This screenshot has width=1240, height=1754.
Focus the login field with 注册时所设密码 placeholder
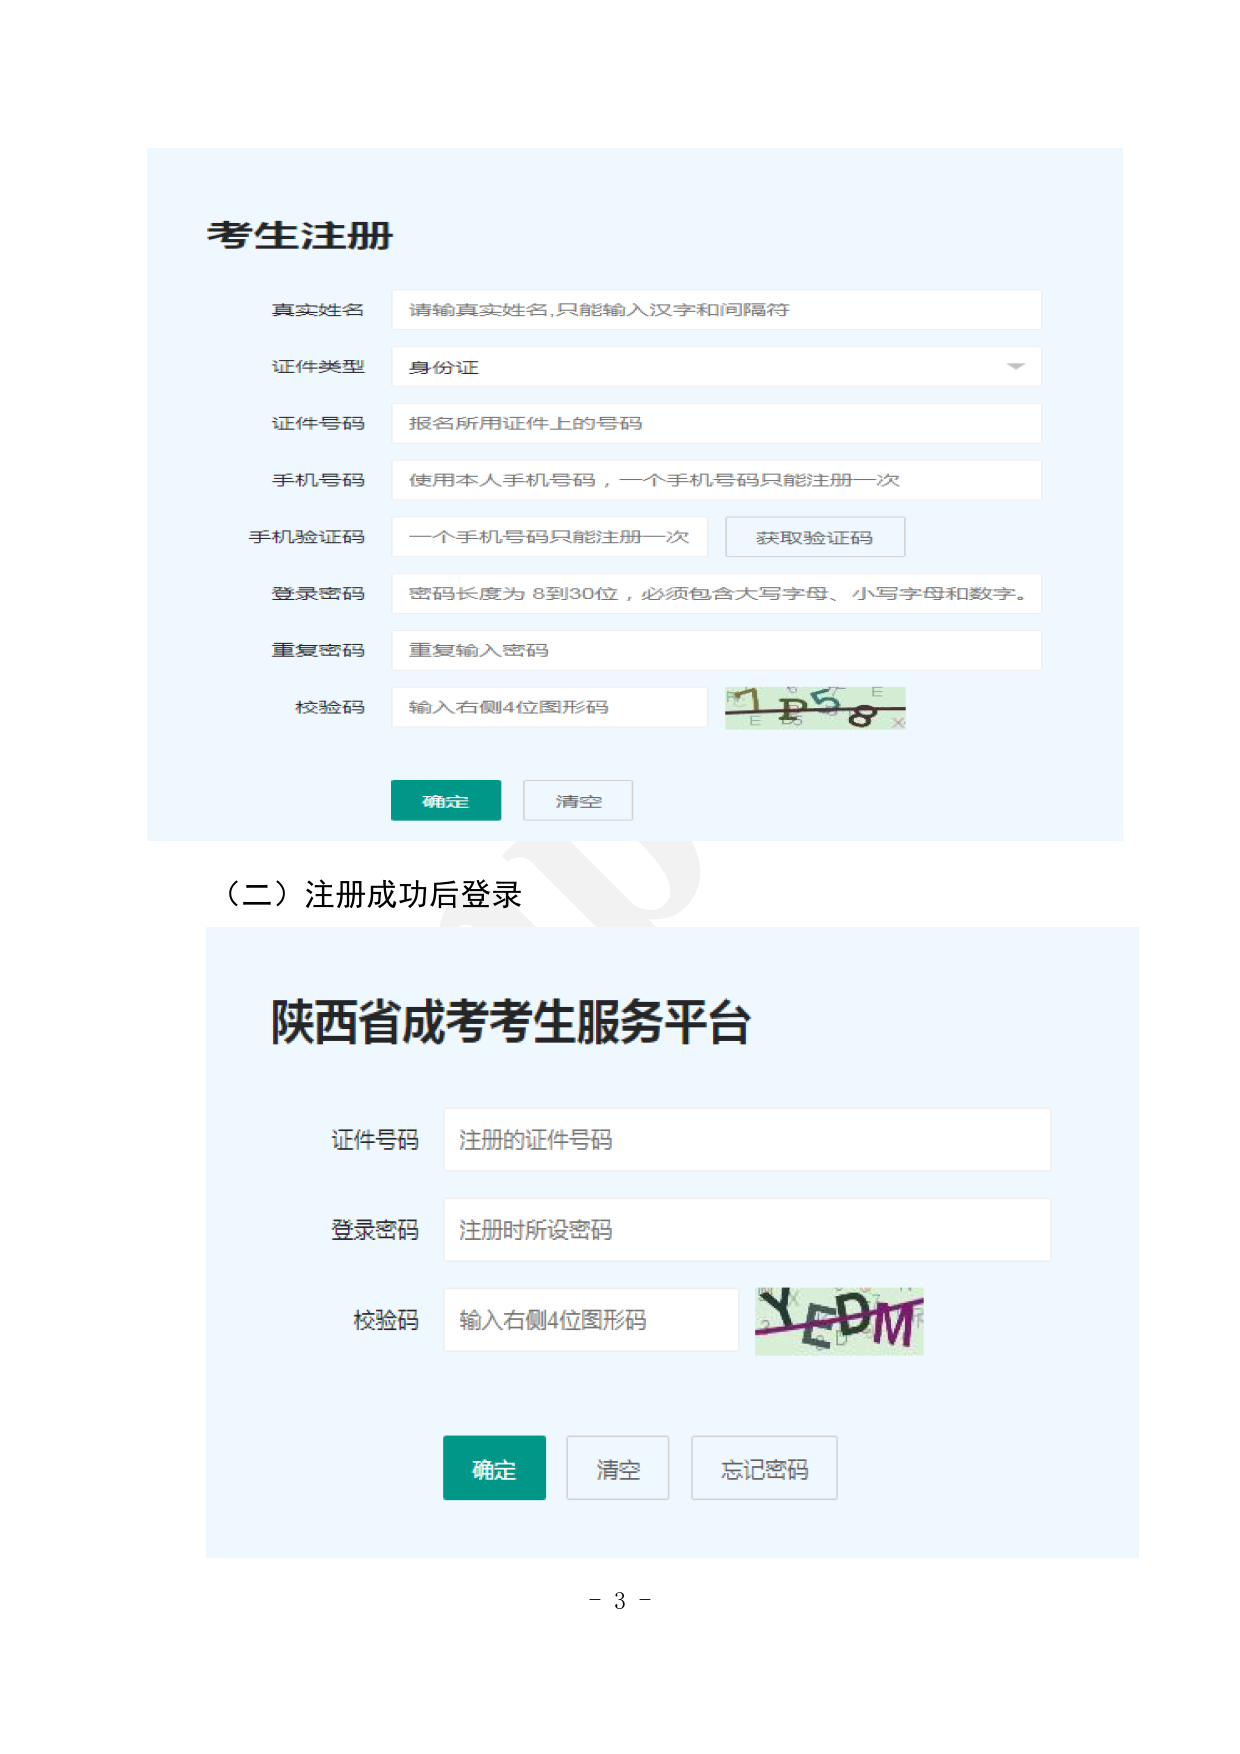pyautogui.click(x=746, y=1230)
